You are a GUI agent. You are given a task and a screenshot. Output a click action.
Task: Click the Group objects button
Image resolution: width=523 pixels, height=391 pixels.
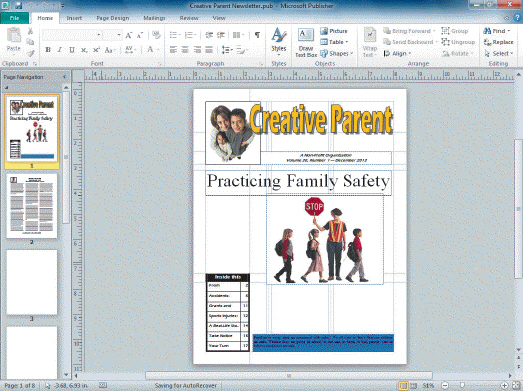(x=455, y=31)
